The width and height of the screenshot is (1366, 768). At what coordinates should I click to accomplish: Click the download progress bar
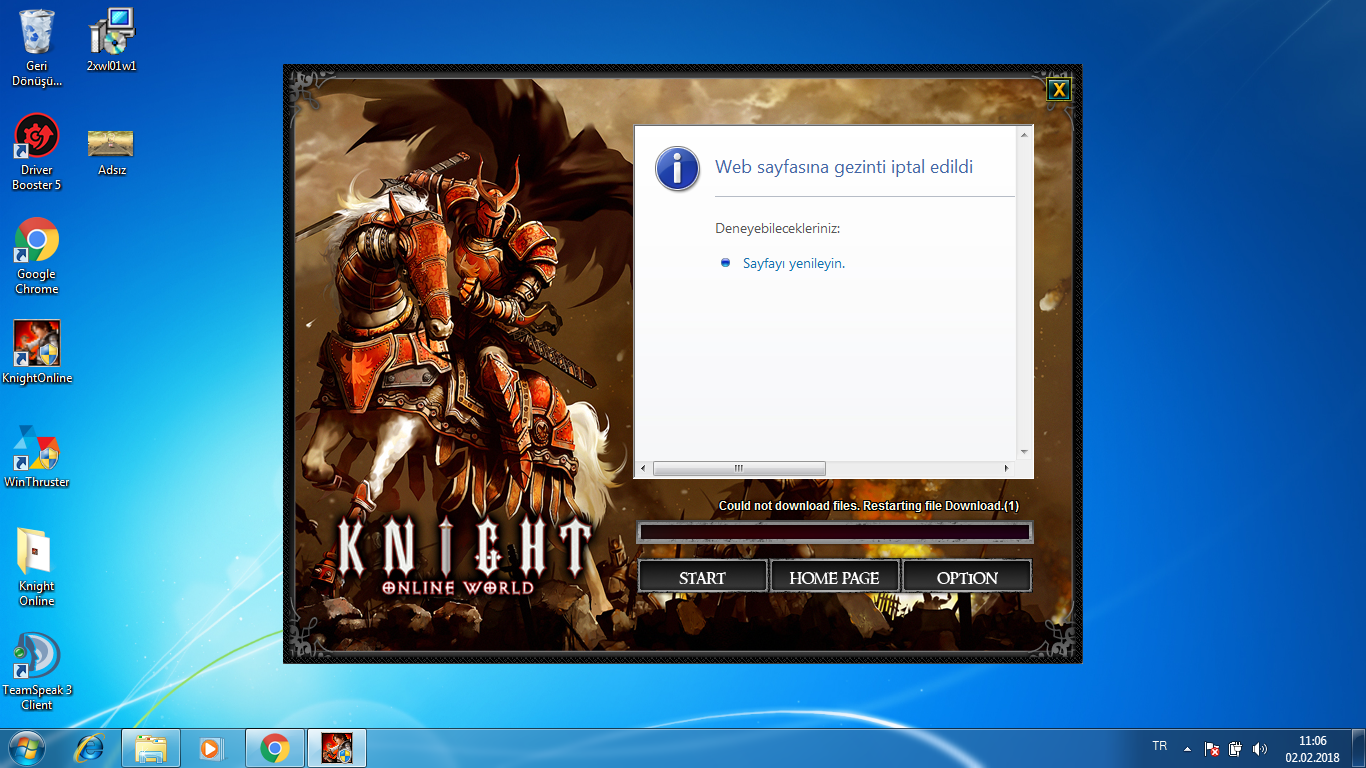pyautogui.click(x=835, y=532)
